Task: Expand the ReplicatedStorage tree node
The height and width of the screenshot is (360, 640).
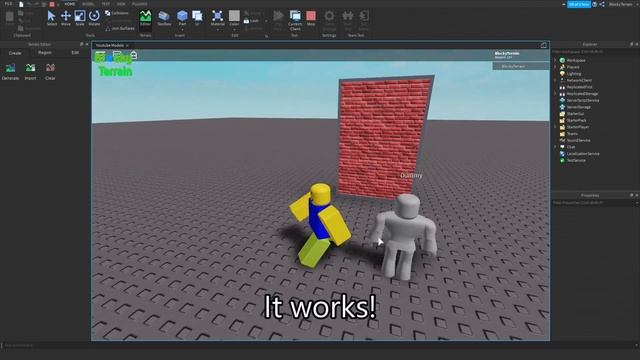Action: (x=555, y=94)
